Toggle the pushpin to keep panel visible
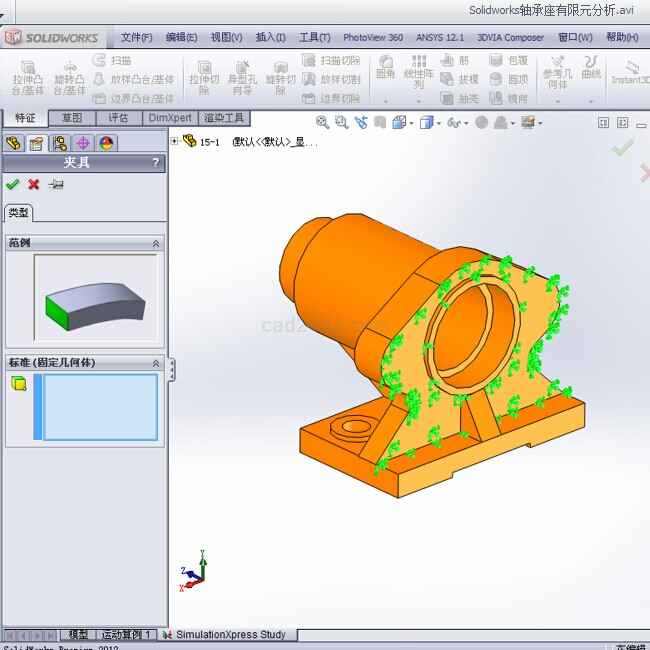 pos(56,184)
